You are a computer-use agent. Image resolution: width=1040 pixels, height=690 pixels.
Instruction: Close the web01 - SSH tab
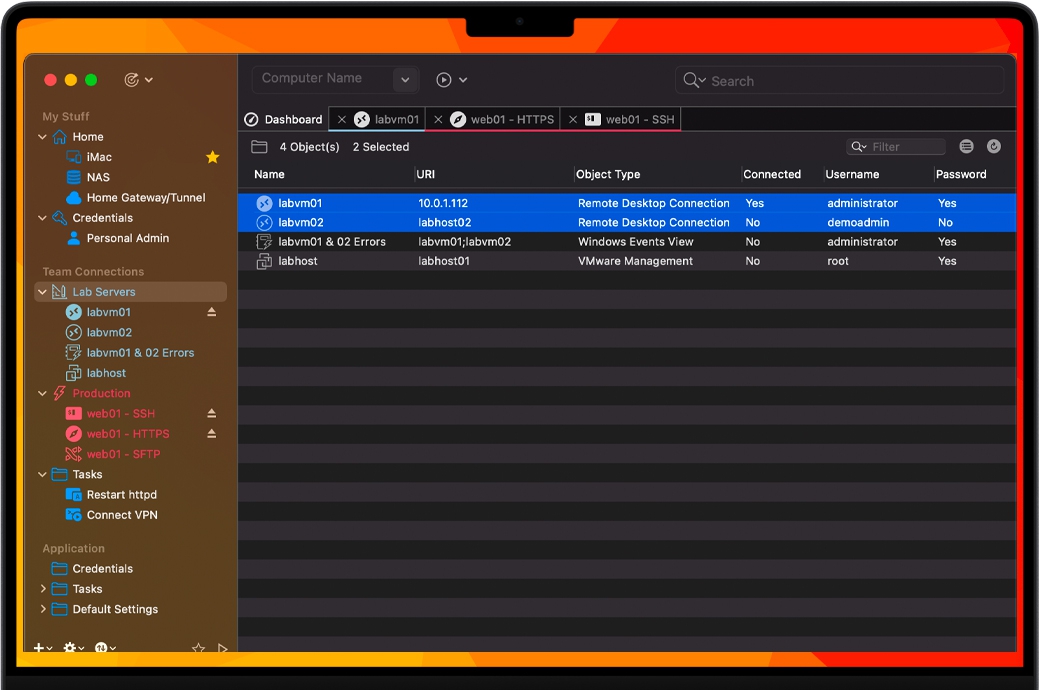tap(573, 119)
